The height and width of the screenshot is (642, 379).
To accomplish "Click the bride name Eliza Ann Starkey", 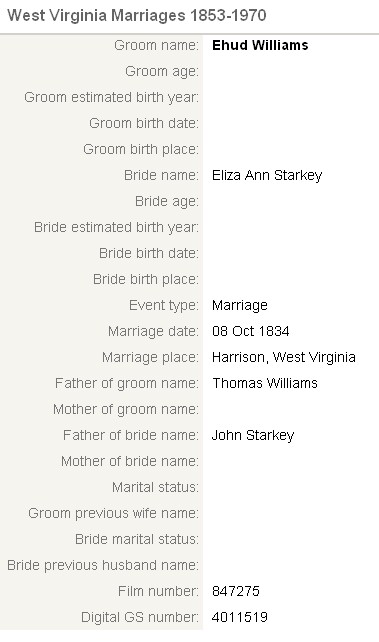I will 267,175.
